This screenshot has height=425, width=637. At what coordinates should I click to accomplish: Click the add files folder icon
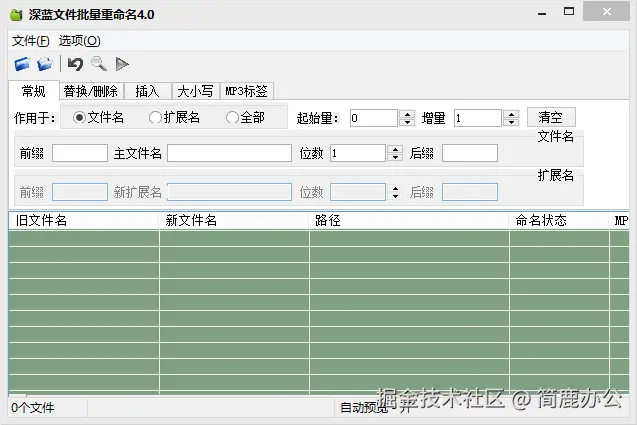pos(22,64)
